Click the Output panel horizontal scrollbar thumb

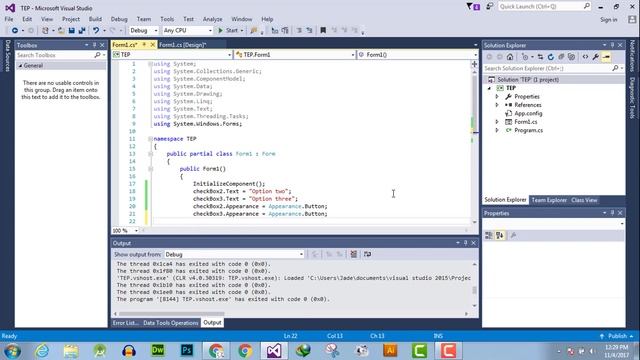[171, 314]
